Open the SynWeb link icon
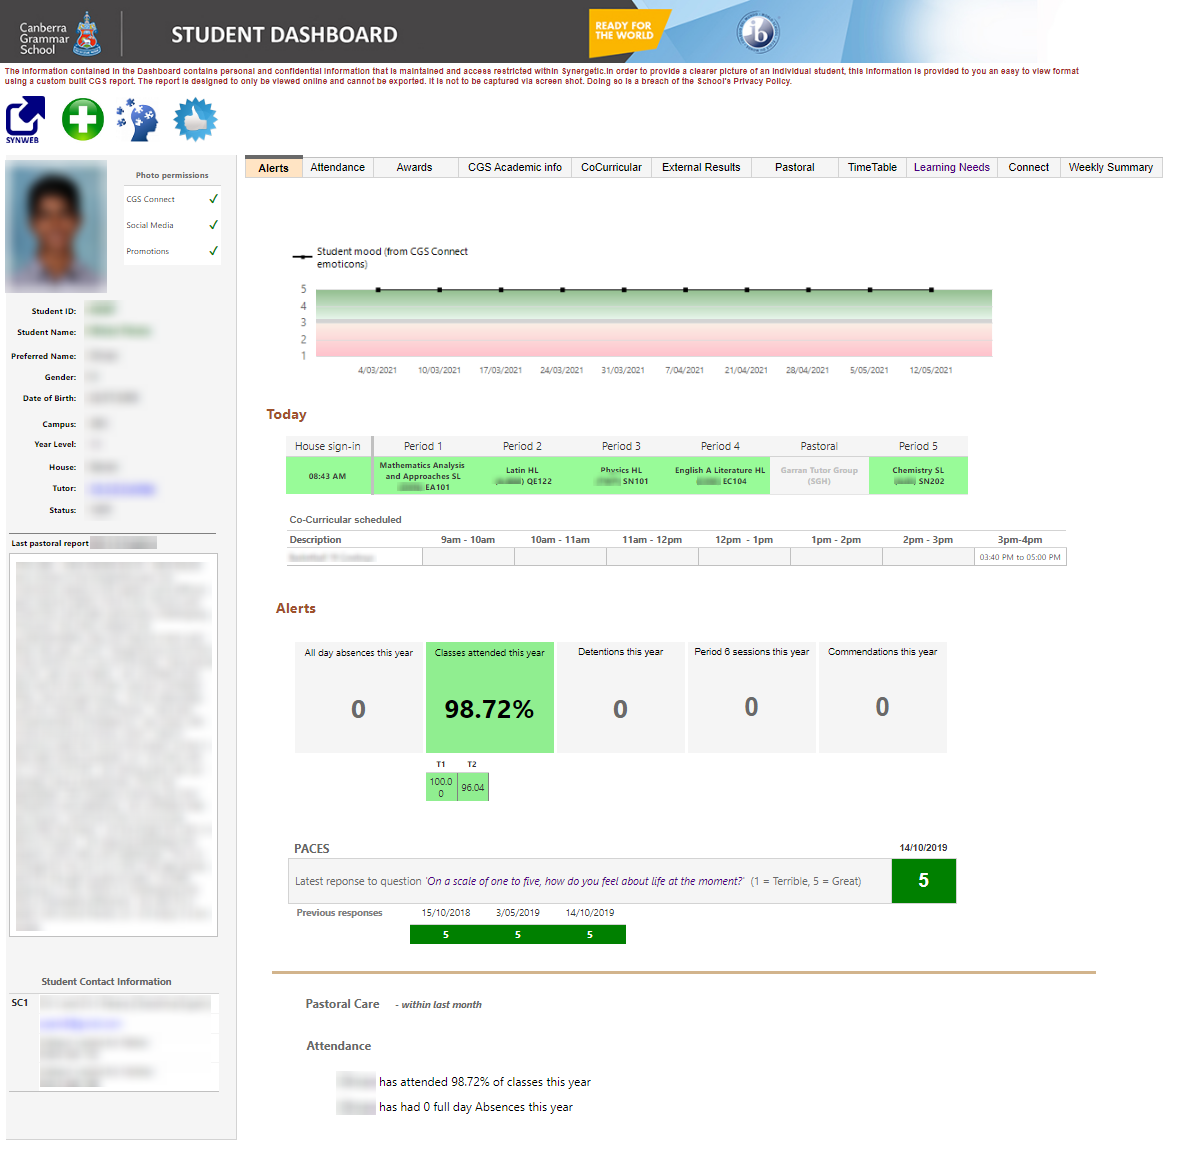This screenshot has height=1153, width=1177. 25,119
